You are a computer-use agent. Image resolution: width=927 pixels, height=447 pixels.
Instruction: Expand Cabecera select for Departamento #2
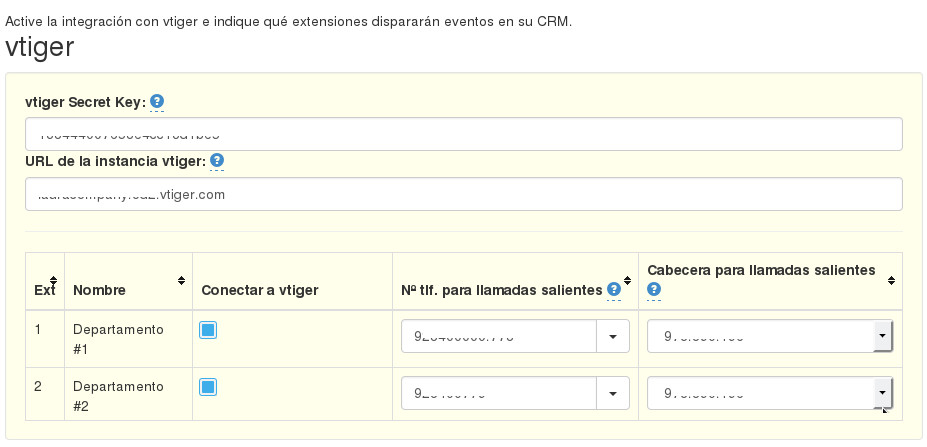[882, 393]
